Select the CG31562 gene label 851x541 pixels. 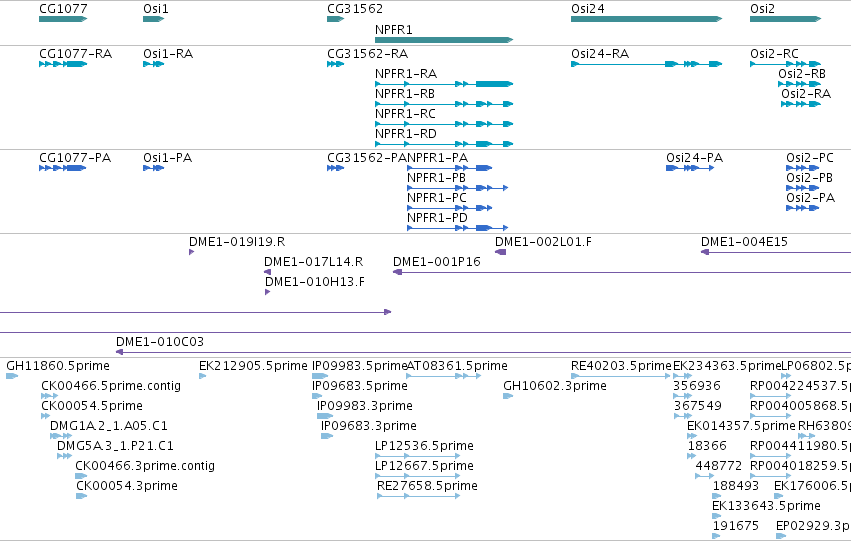355,9
